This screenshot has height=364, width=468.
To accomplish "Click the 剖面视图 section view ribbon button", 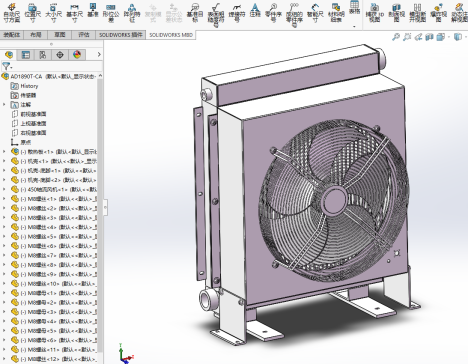I will pyautogui.click(x=396, y=12).
